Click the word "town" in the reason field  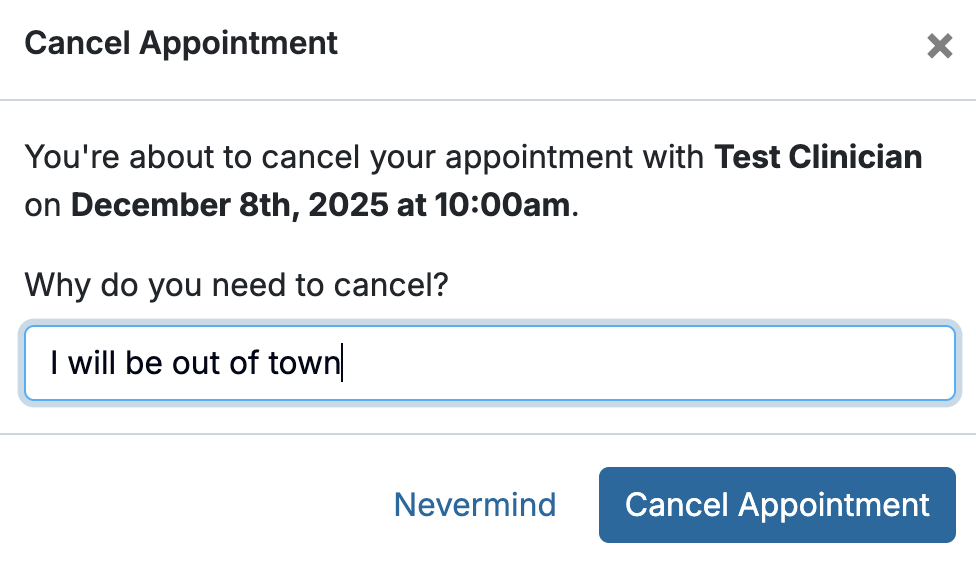click(x=304, y=363)
